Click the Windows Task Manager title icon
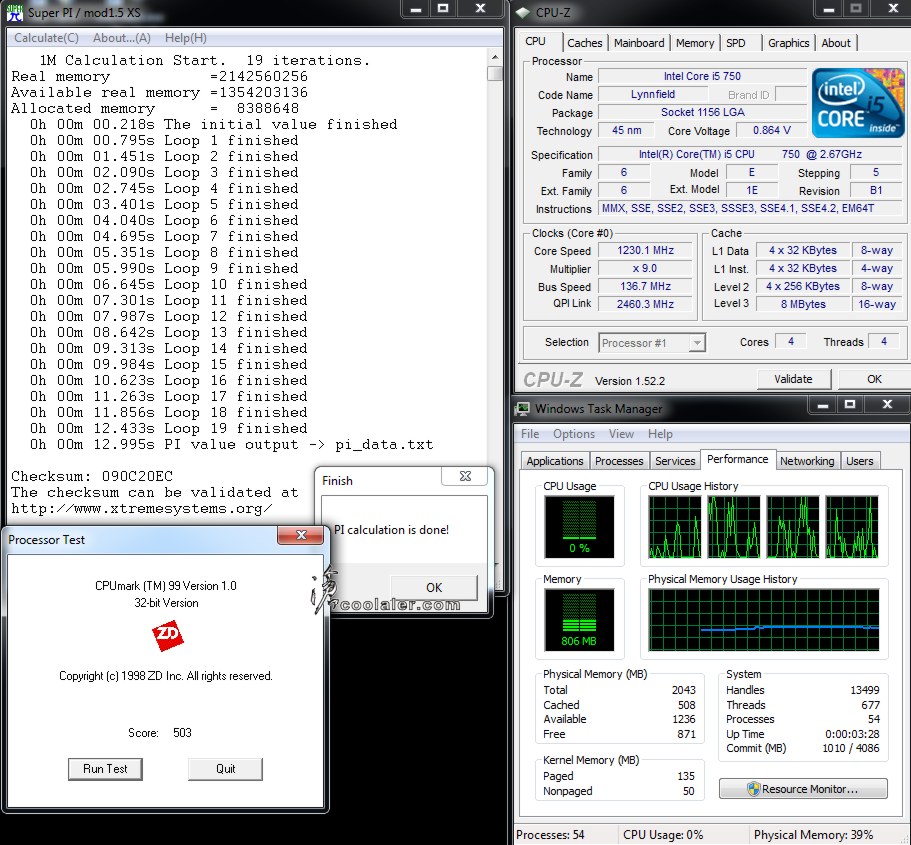911x845 pixels. point(522,409)
